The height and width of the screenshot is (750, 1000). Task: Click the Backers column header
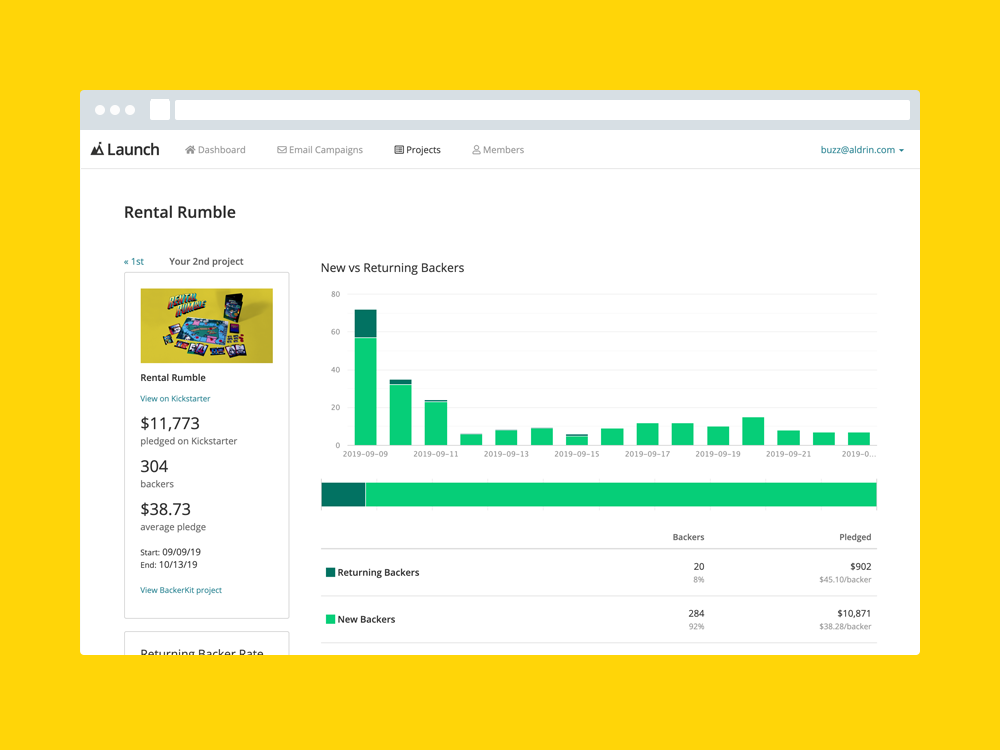coord(688,537)
